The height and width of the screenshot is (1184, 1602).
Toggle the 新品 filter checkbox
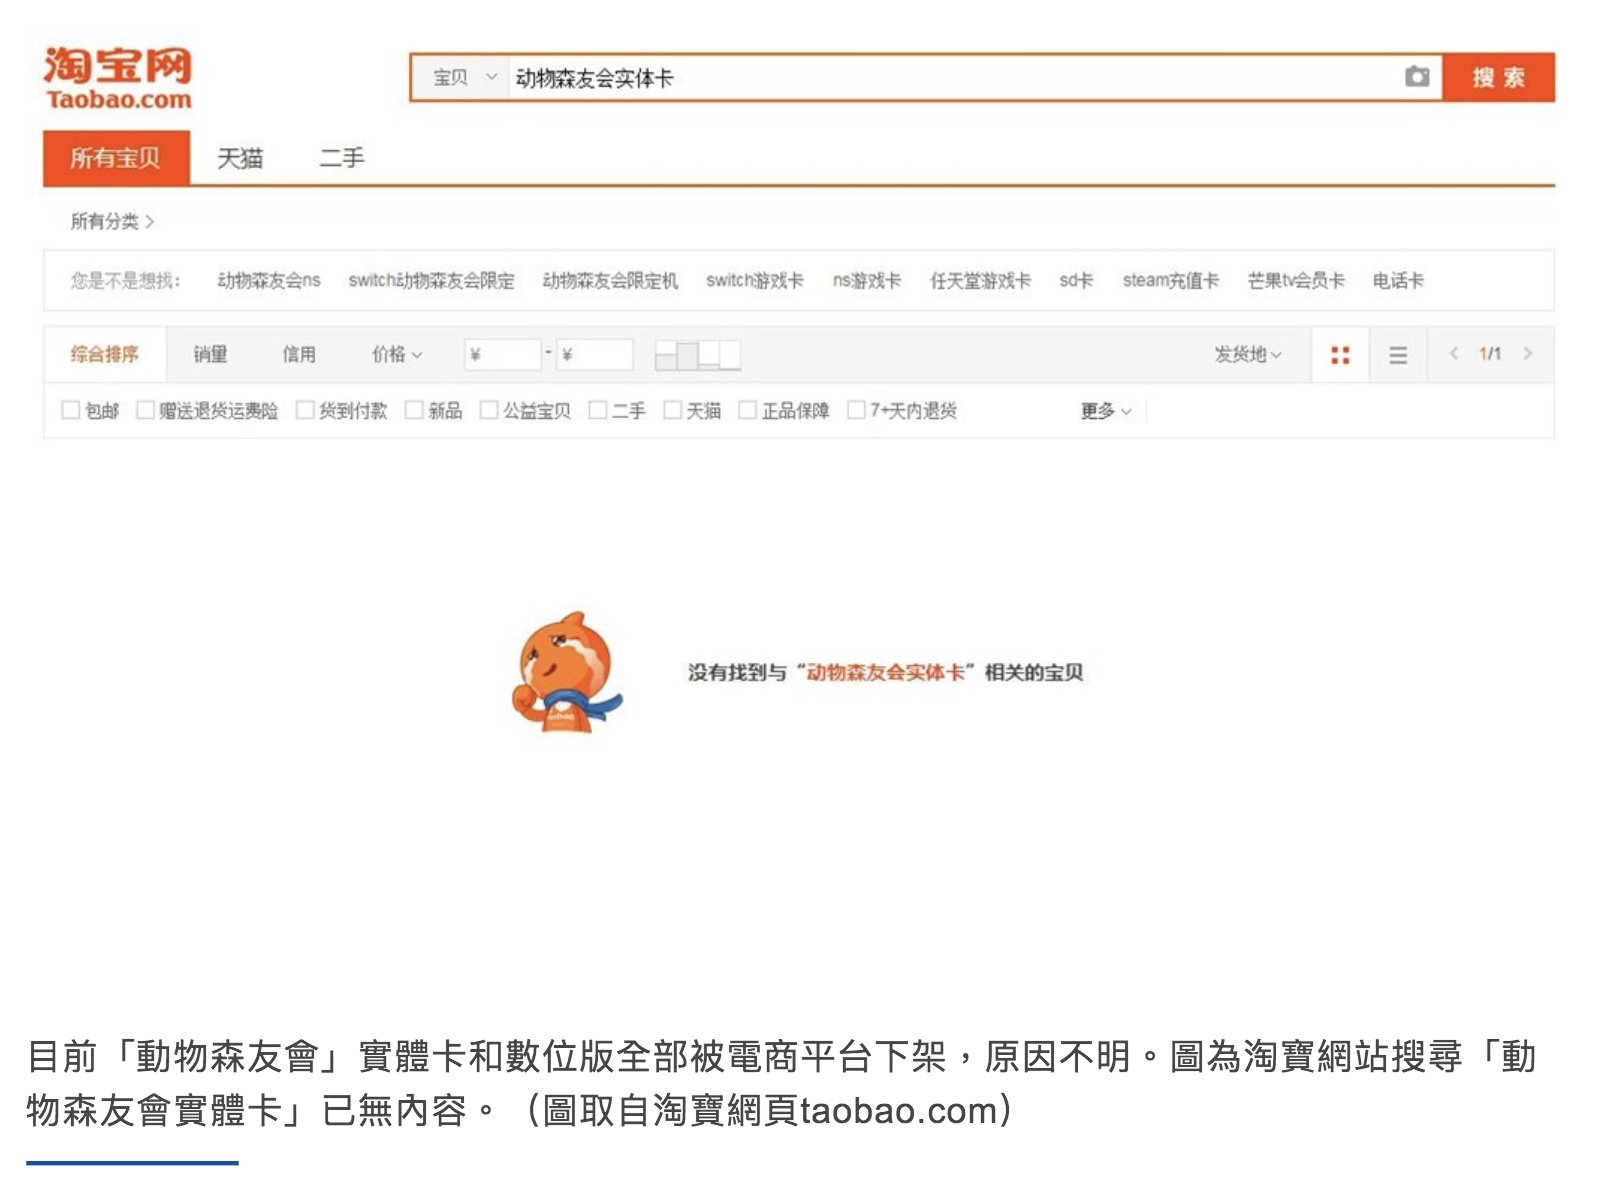pyautogui.click(x=414, y=410)
